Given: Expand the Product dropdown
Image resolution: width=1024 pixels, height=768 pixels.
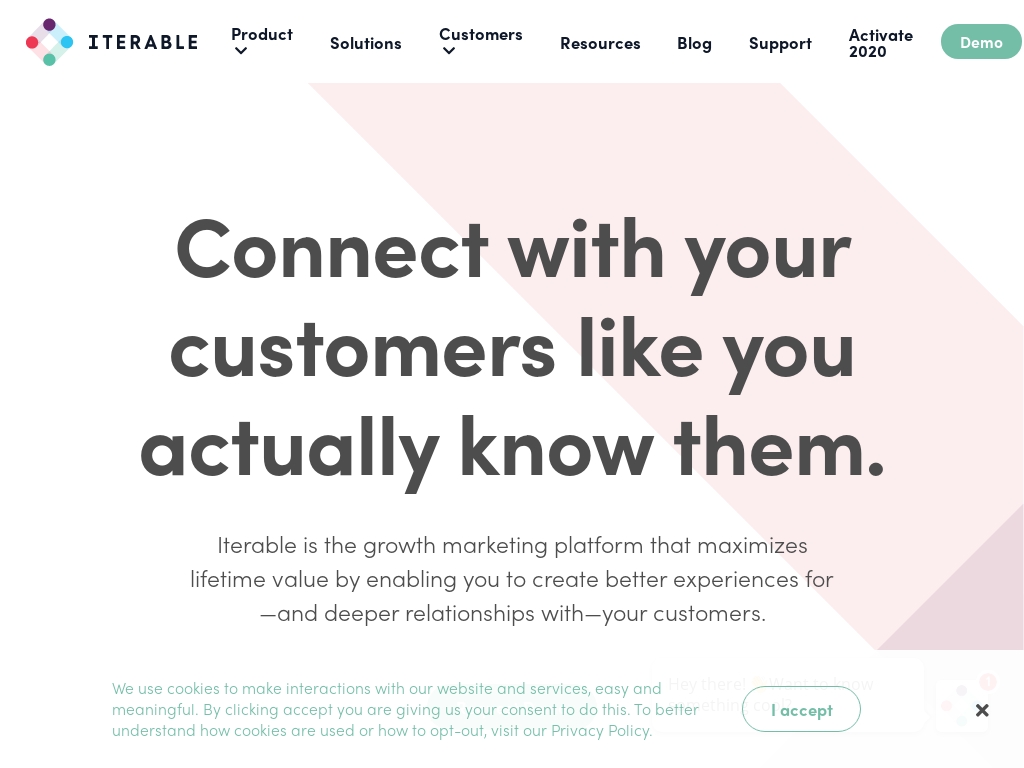Looking at the screenshot, I should pyautogui.click(x=261, y=34).
